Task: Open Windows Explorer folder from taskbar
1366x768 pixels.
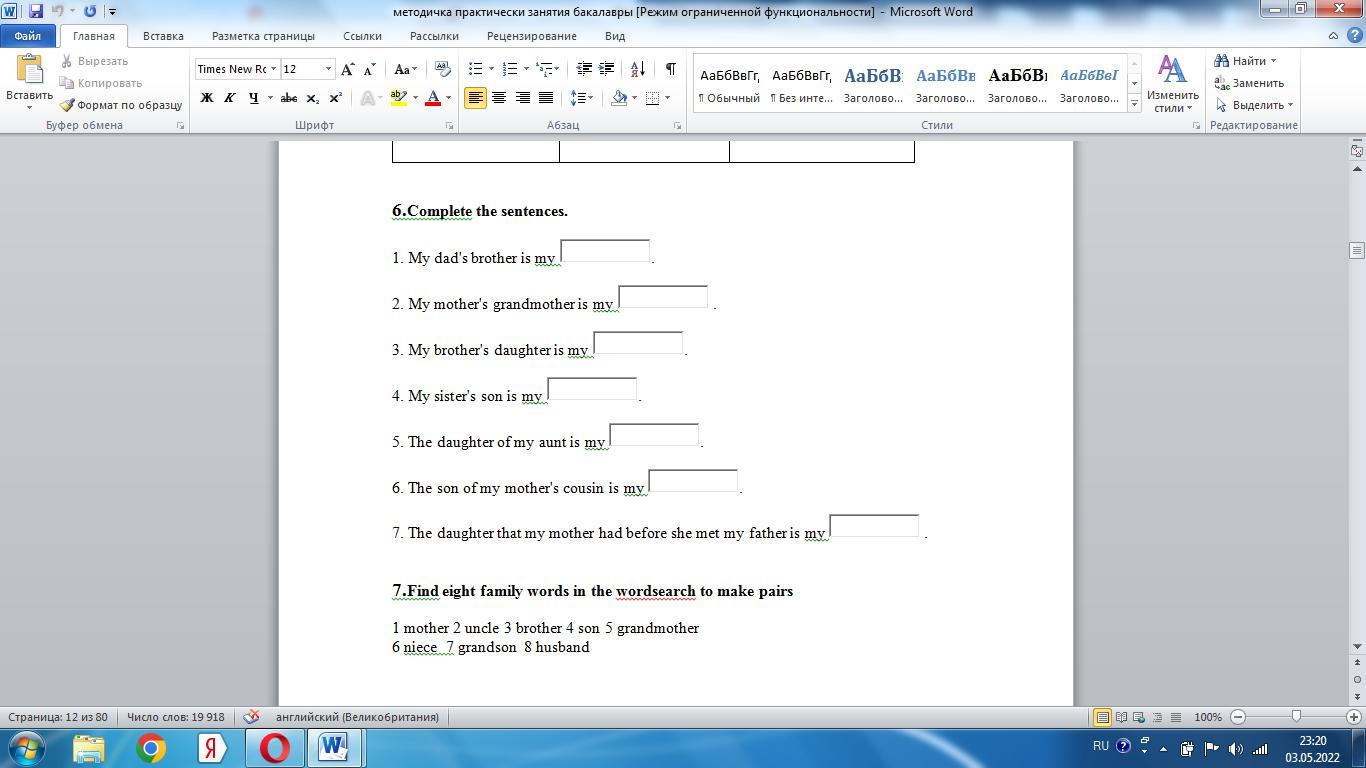Action: [x=89, y=748]
